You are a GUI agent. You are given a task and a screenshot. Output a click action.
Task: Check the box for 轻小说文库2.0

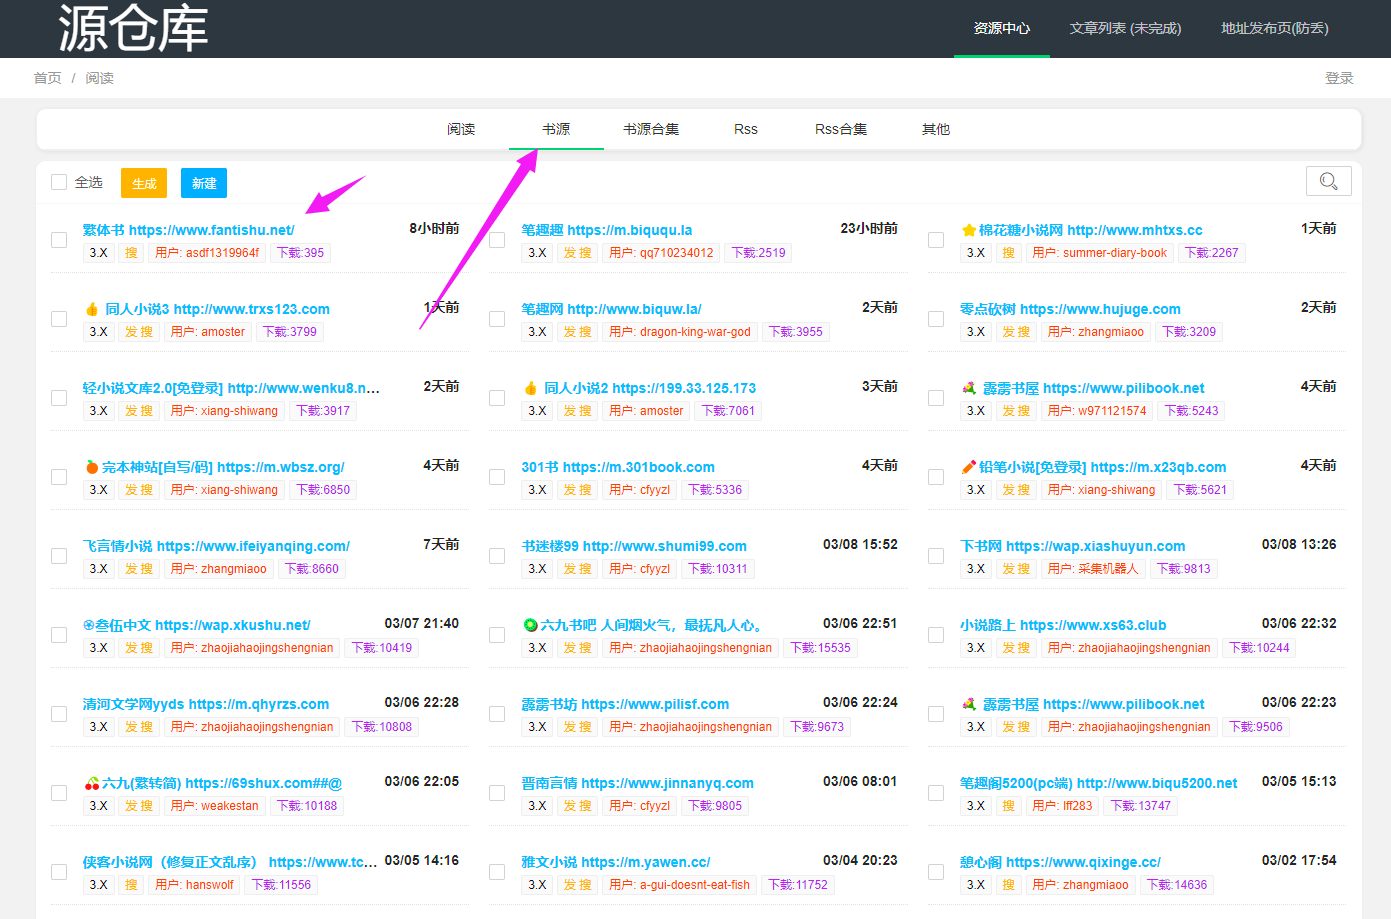point(59,398)
